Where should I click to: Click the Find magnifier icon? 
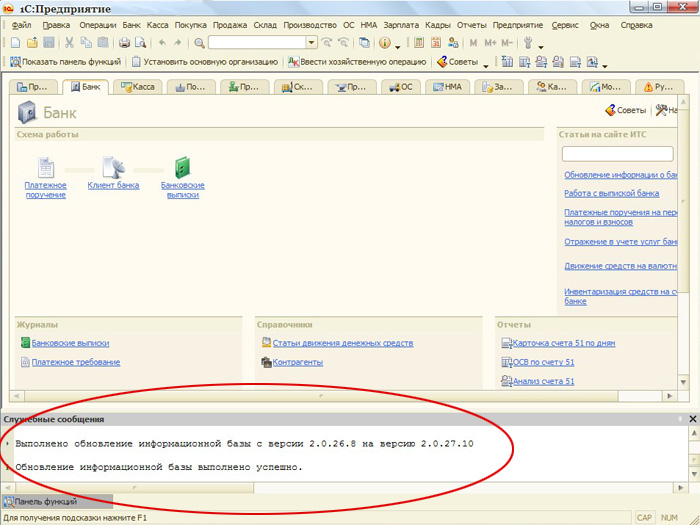coord(199,43)
